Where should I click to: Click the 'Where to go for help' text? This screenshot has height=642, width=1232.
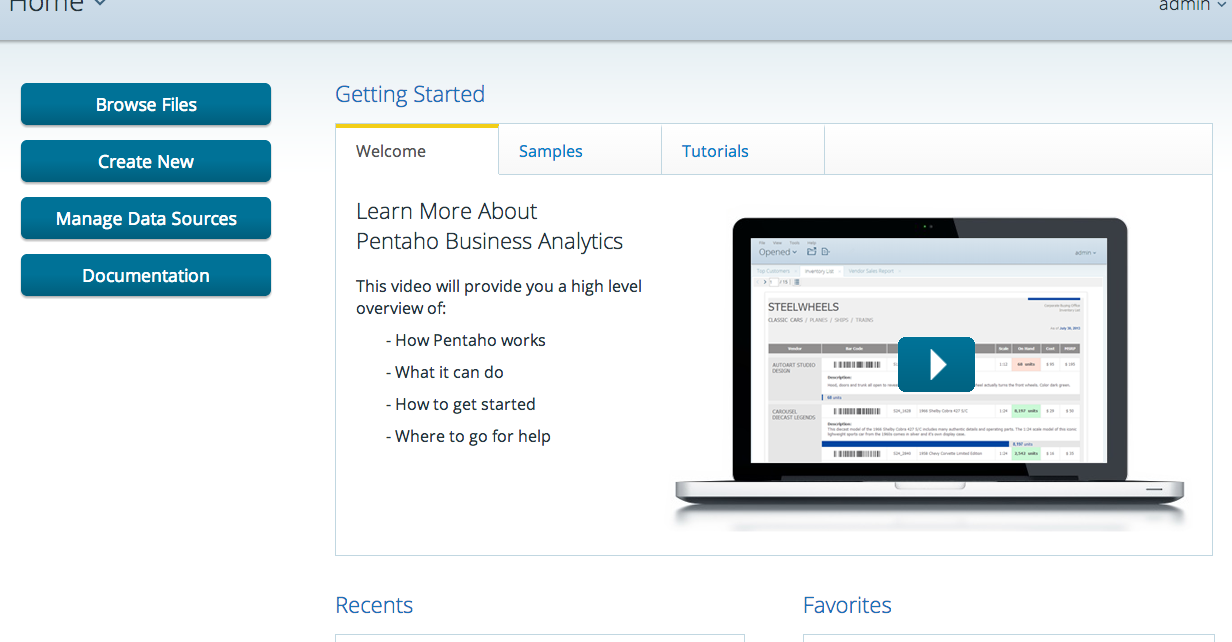(468, 436)
